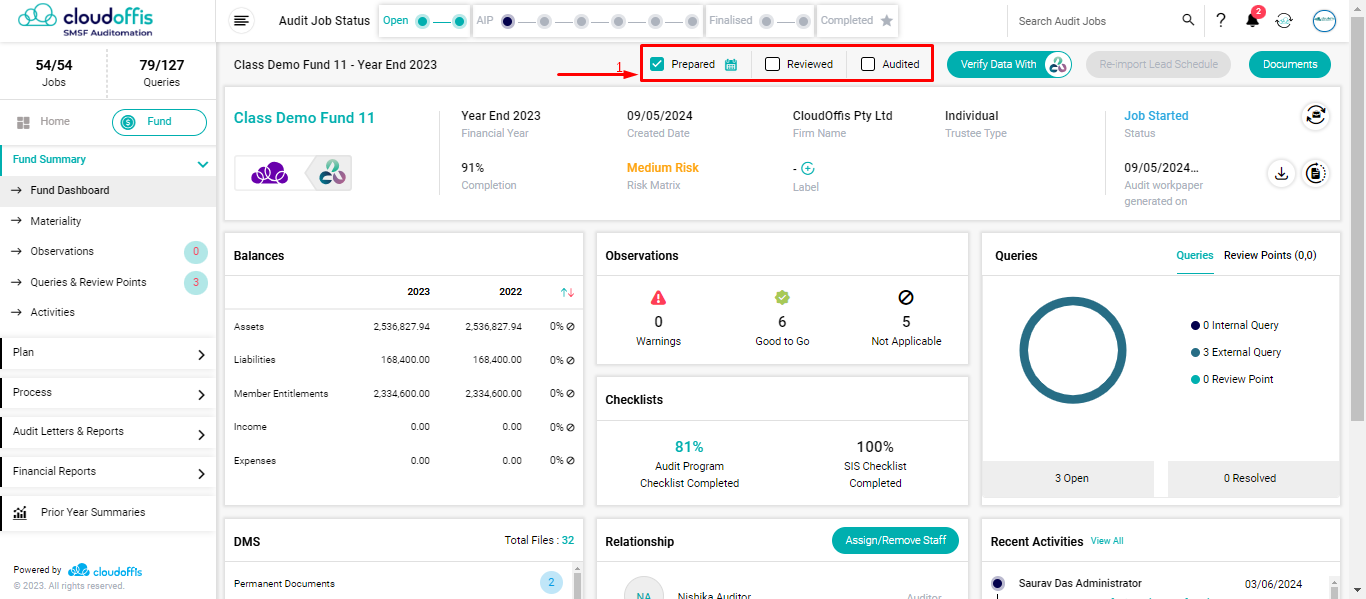Click the Medium Risk text
Image resolution: width=1366 pixels, height=599 pixels.
[x=663, y=168]
